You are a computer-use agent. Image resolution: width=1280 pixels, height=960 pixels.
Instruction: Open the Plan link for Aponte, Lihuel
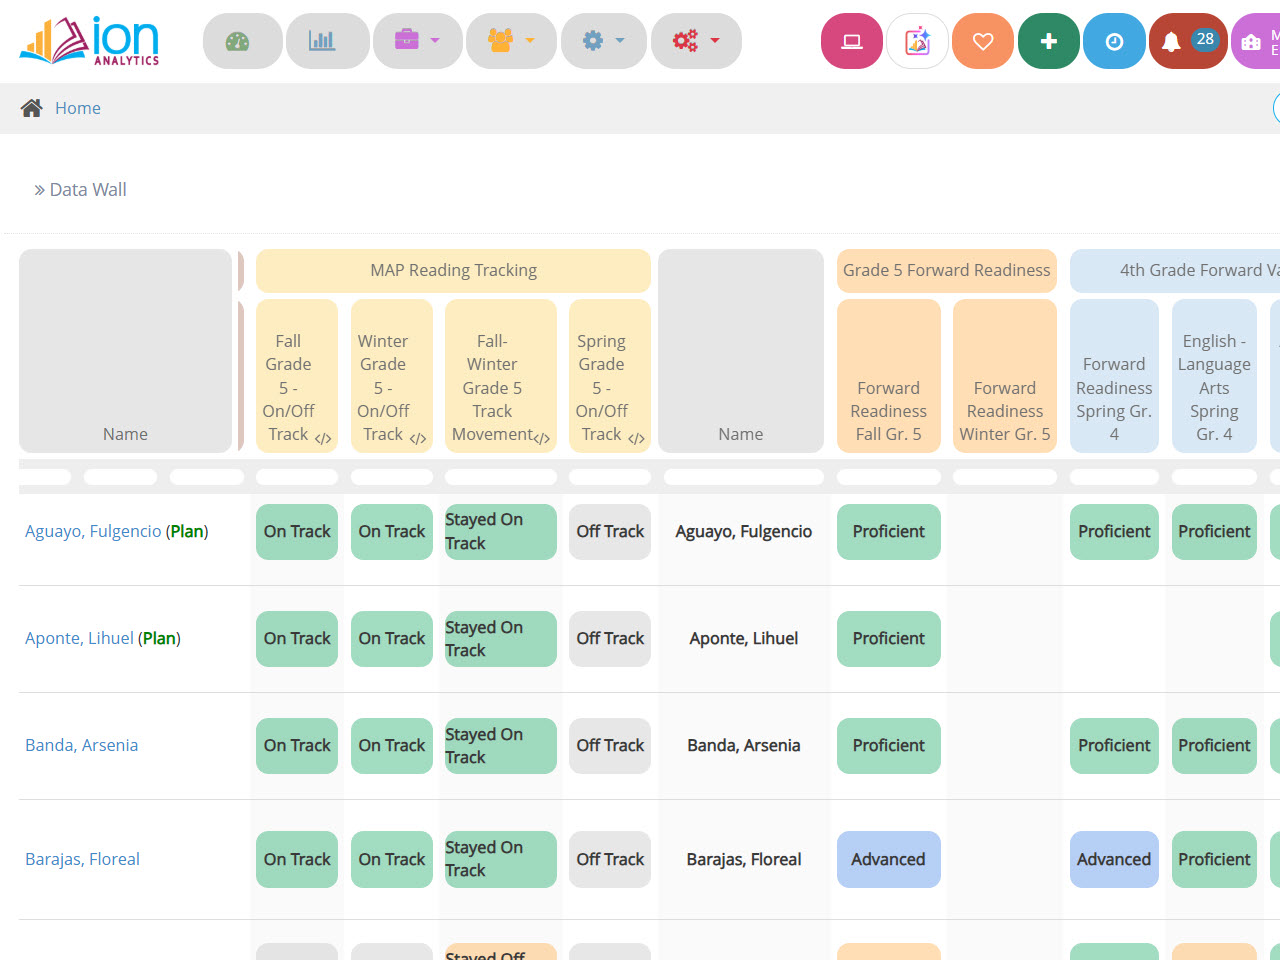[x=159, y=638]
